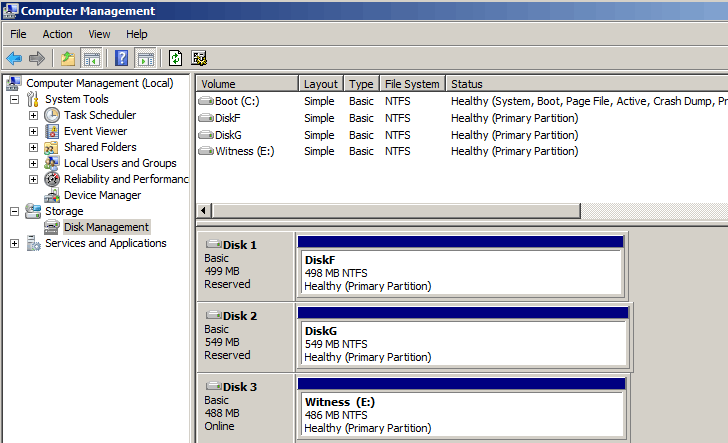The width and height of the screenshot is (728, 443).
Task: Sort by the Status column header
Action: 587,84
